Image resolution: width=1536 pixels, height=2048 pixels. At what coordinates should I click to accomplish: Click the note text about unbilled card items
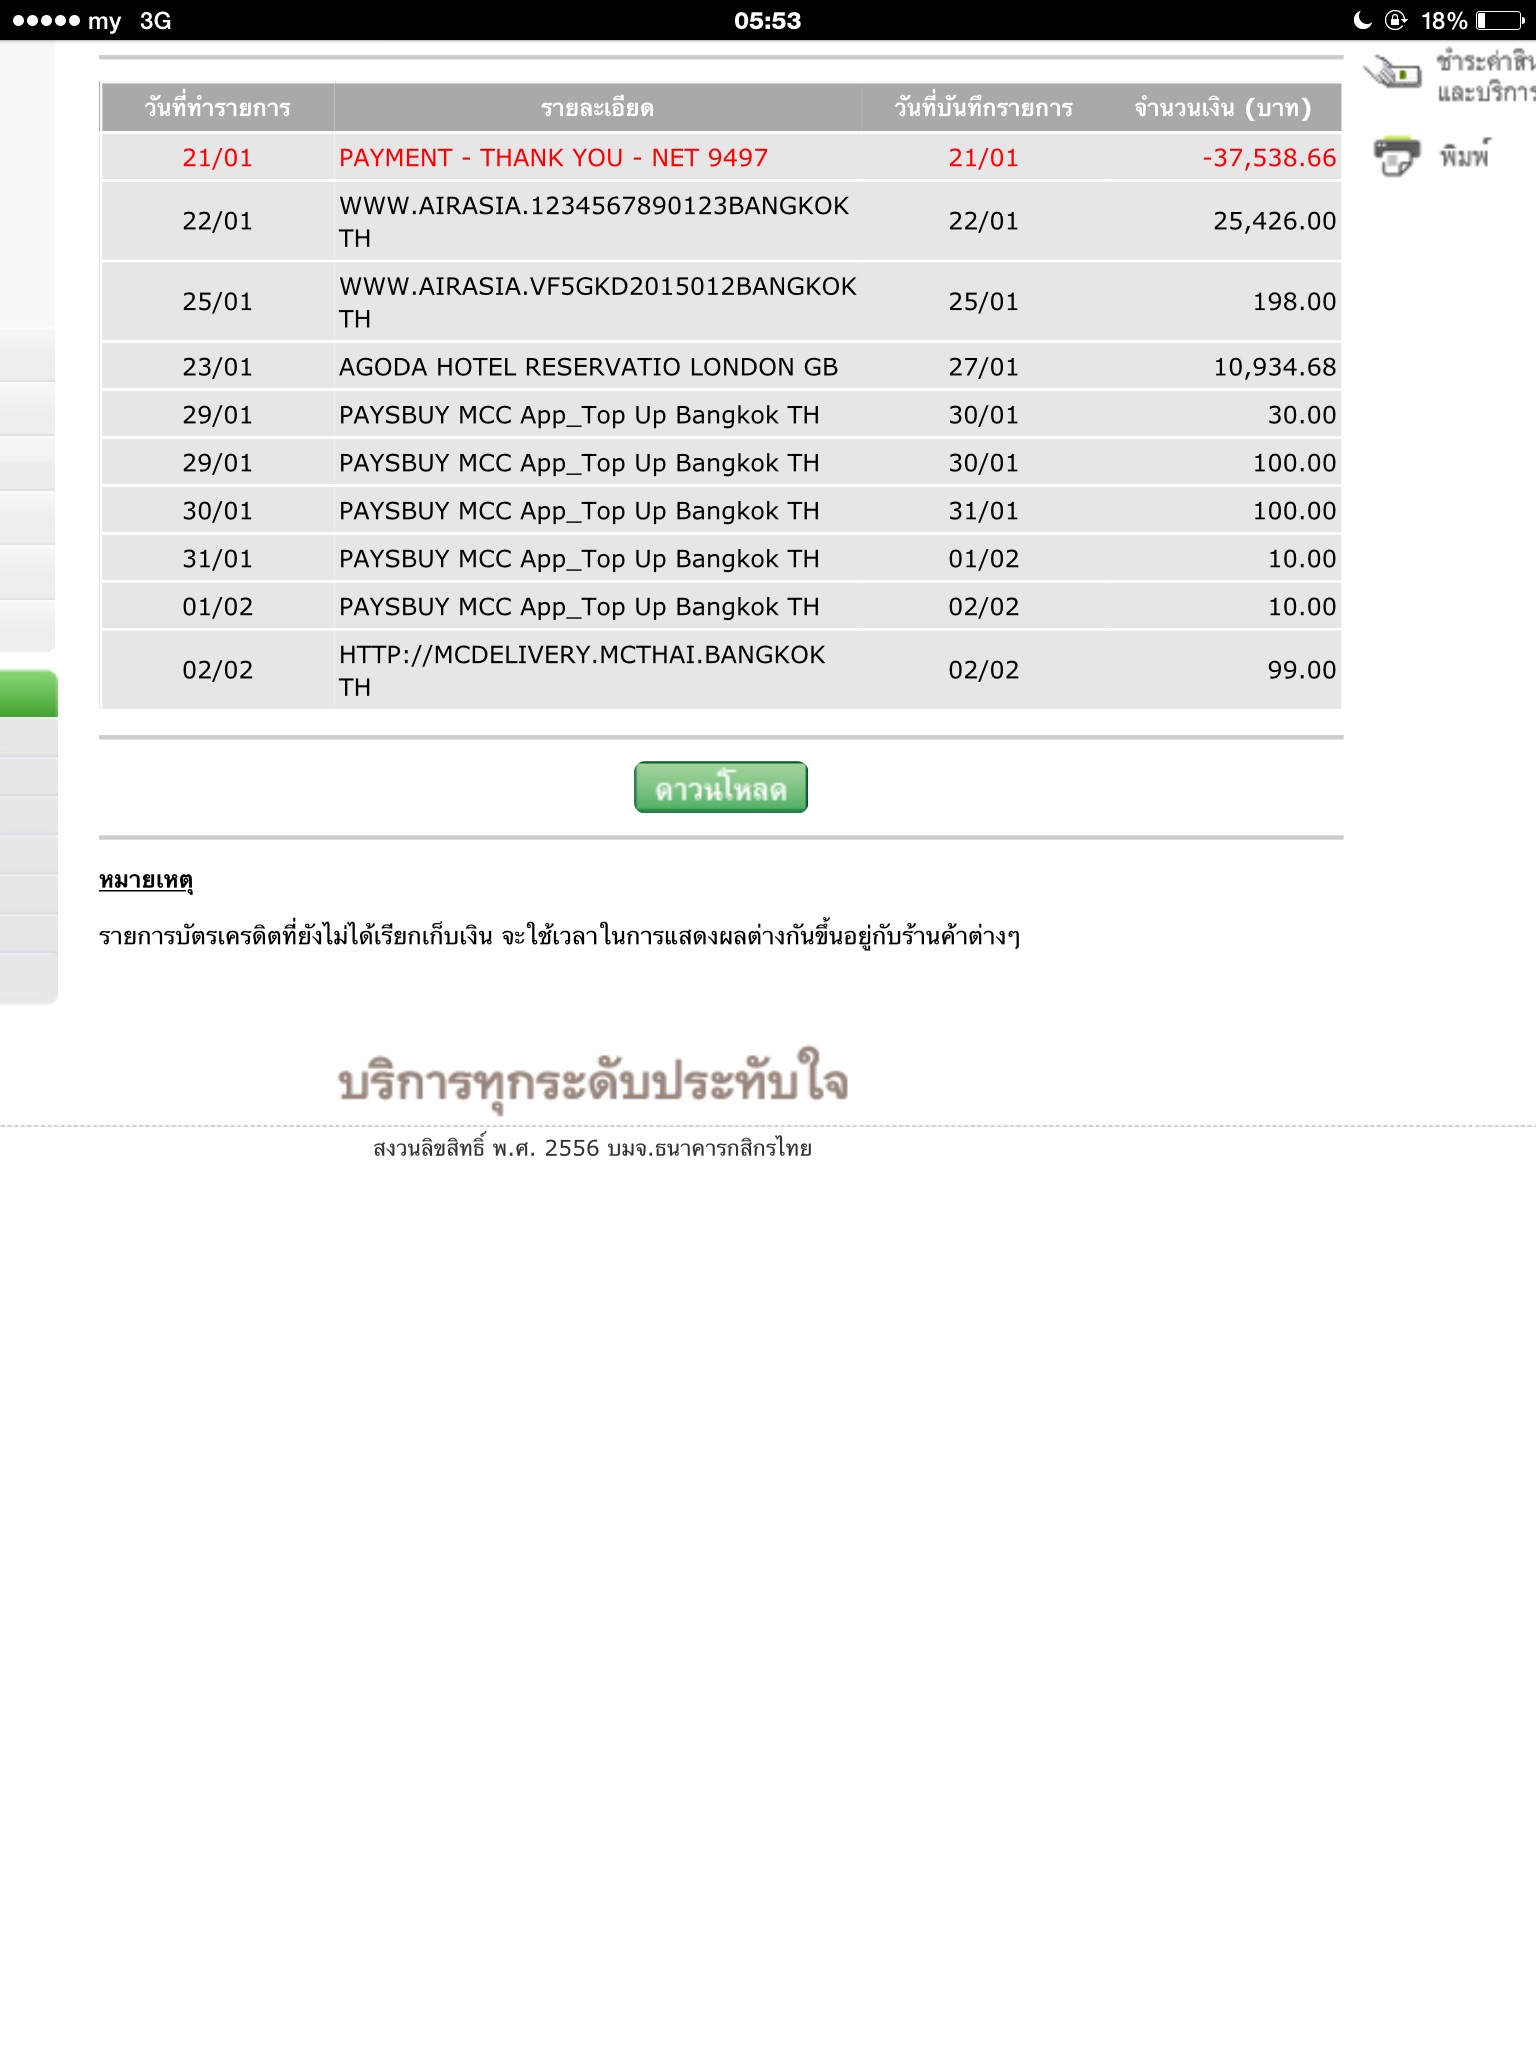tap(559, 936)
